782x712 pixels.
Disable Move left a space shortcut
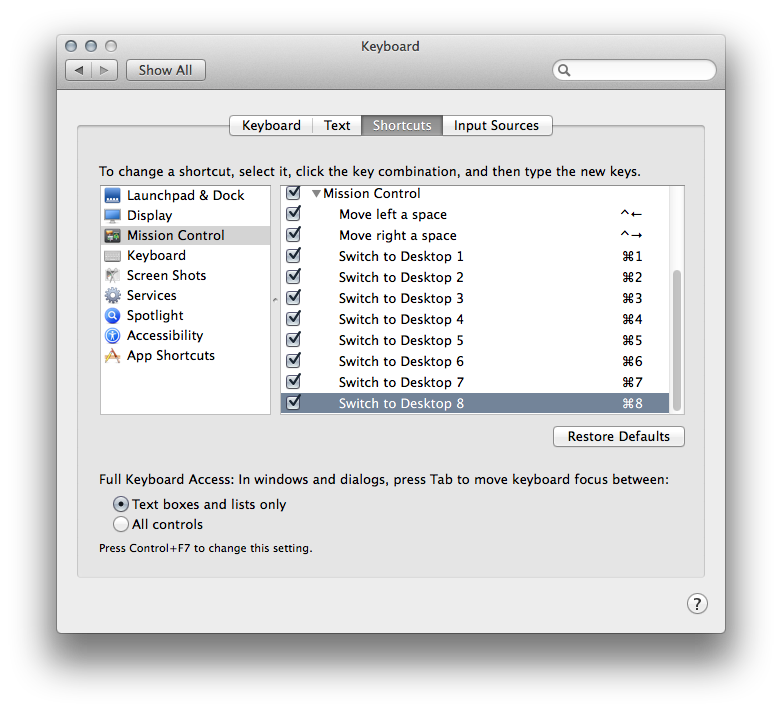[293, 213]
